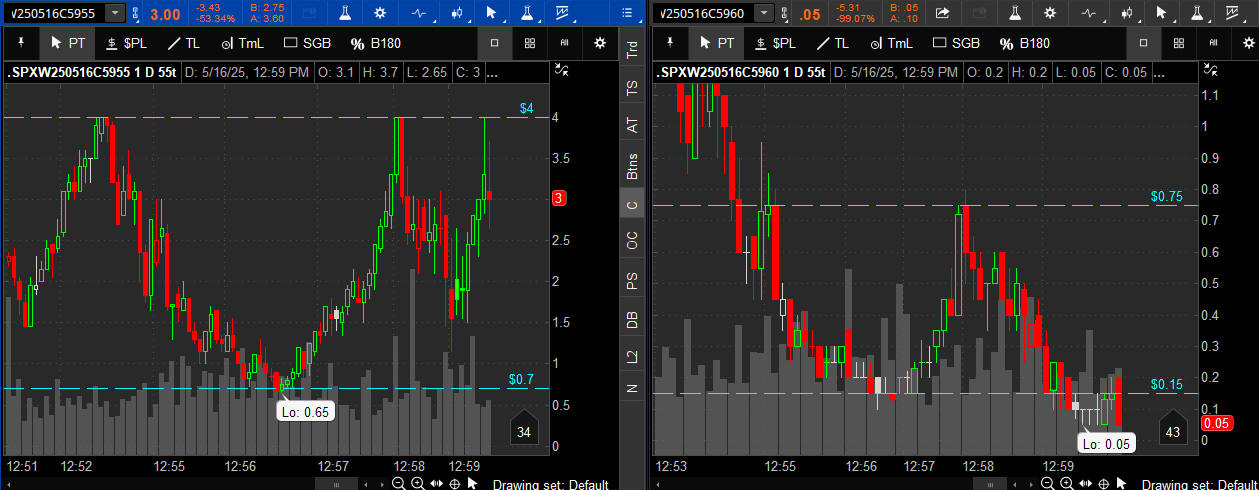Click the 34 expansion area button on left chart
Image resolution: width=1259 pixels, height=490 pixels.
pyautogui.click(x=522, y=432)
